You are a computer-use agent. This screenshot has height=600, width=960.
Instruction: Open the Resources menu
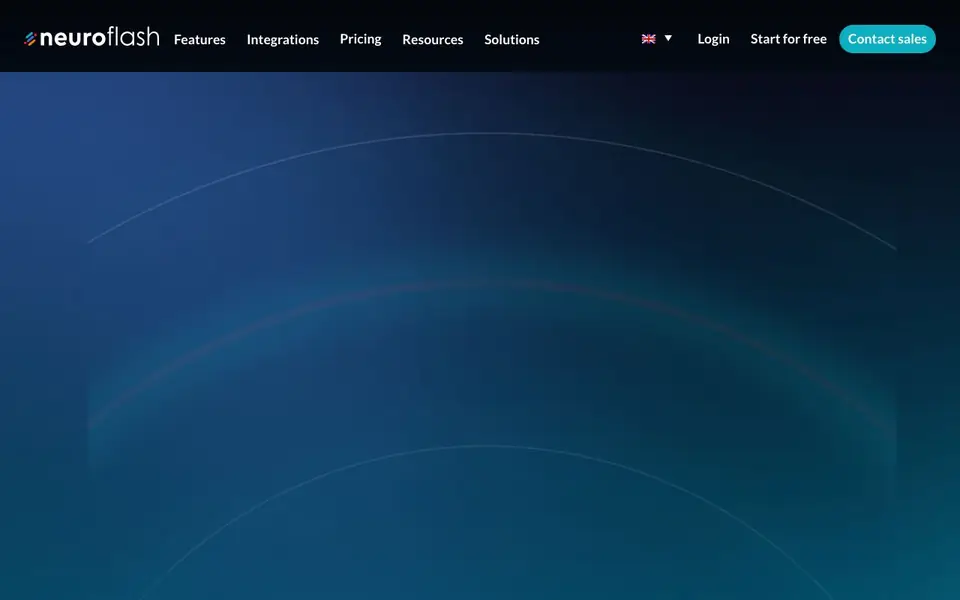tap(433, 39)
